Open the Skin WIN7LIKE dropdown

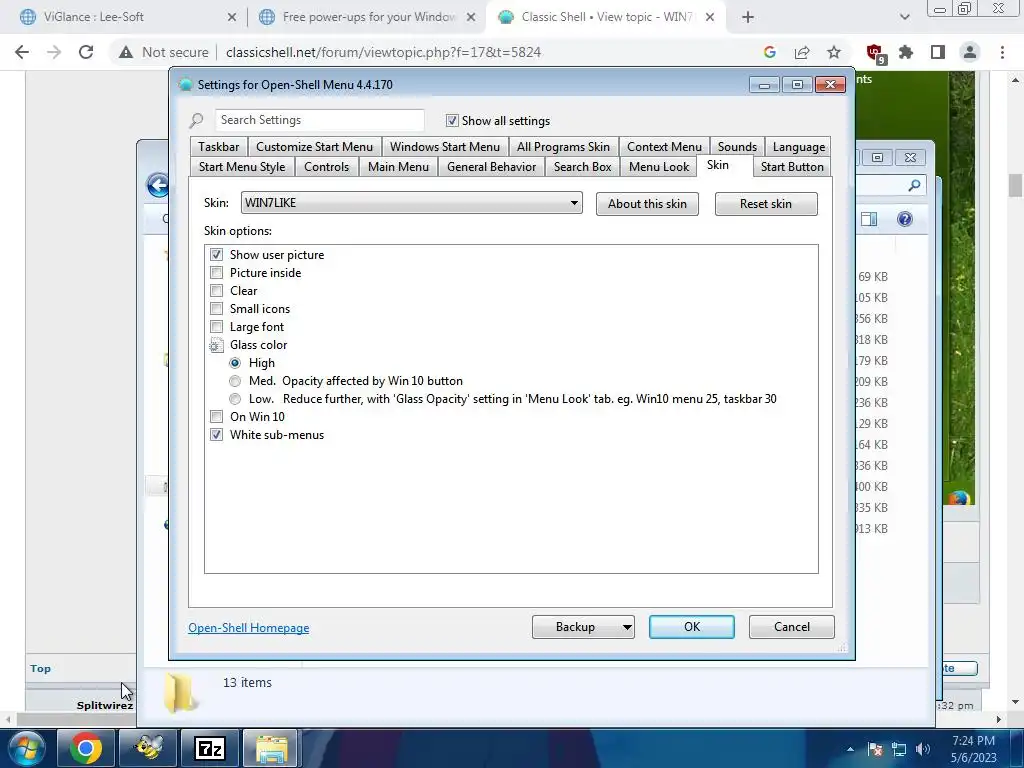(x=411, y=202)
